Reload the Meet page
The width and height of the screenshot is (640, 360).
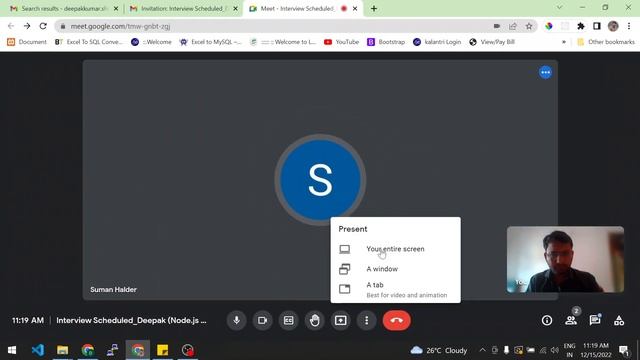[x=43, y=26]
